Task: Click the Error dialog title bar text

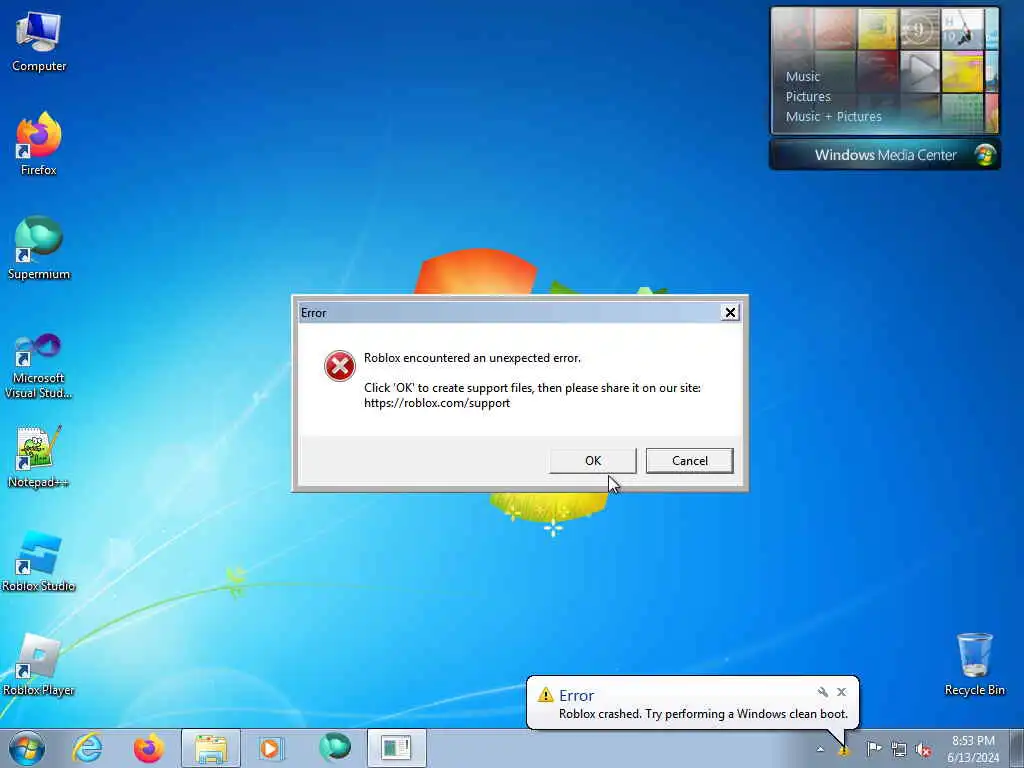Action: 313,313
